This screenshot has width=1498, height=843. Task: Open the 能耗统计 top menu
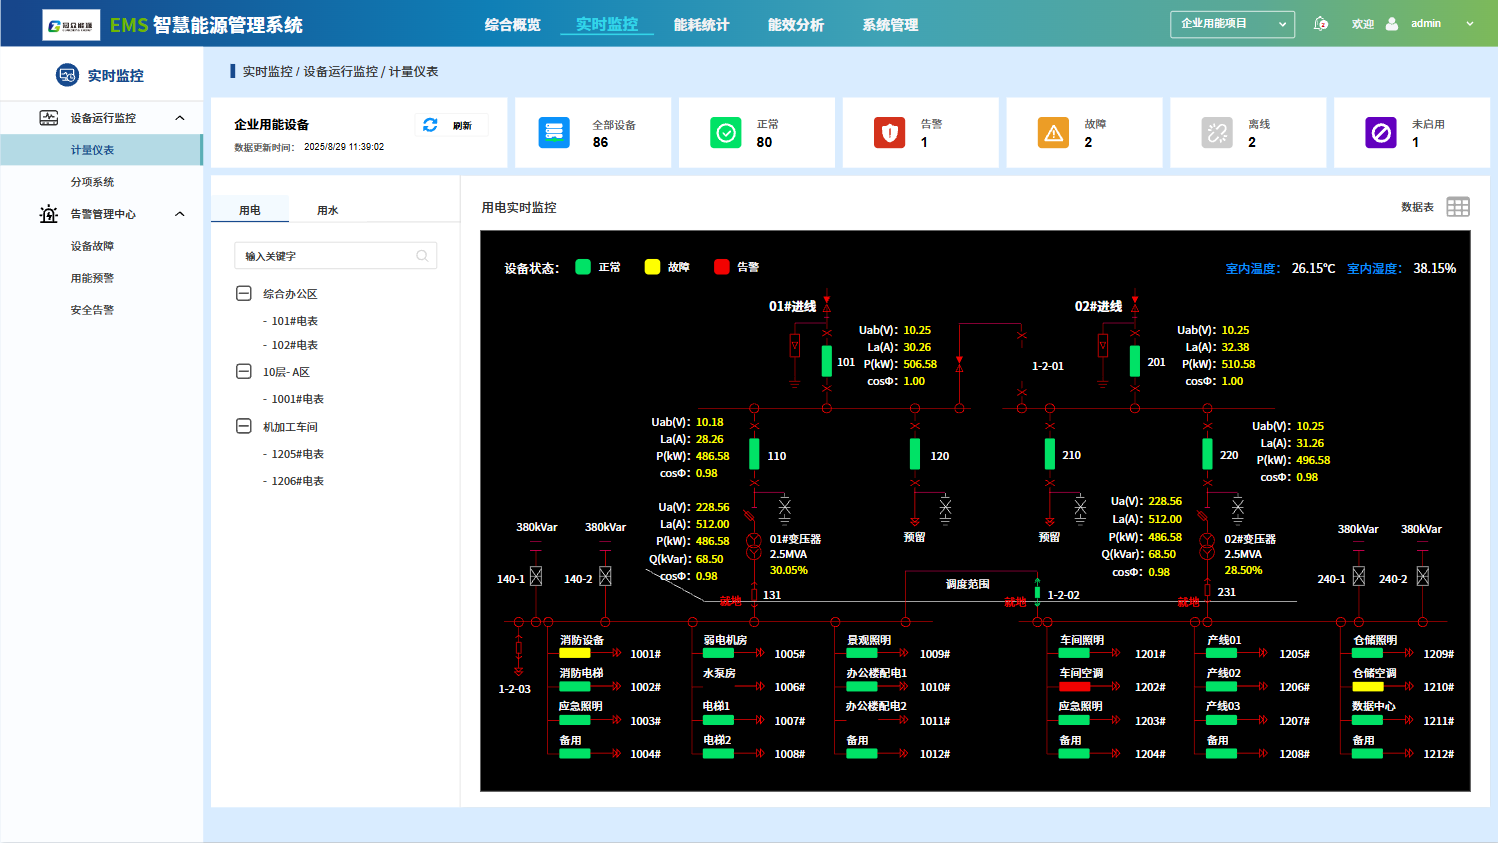click(x=701, y=25)
